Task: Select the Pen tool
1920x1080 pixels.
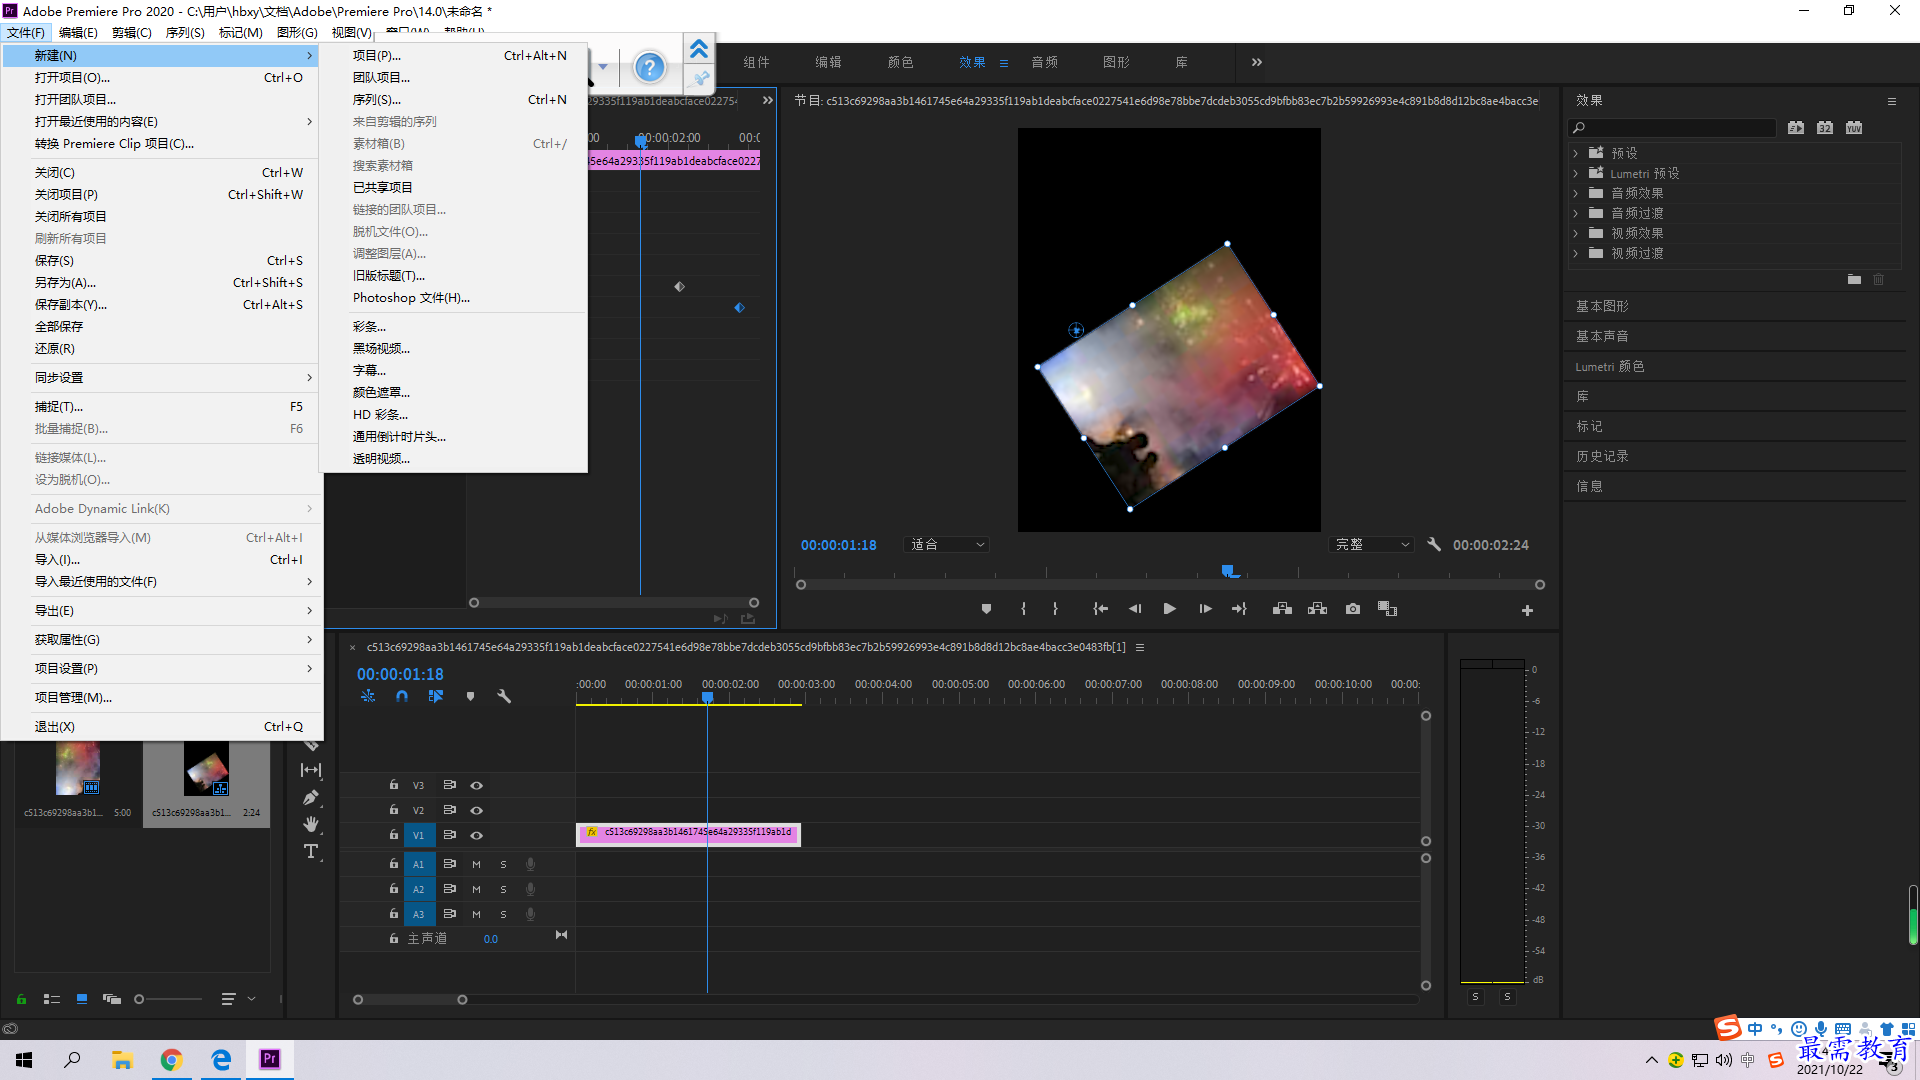Action: (311, 798)
